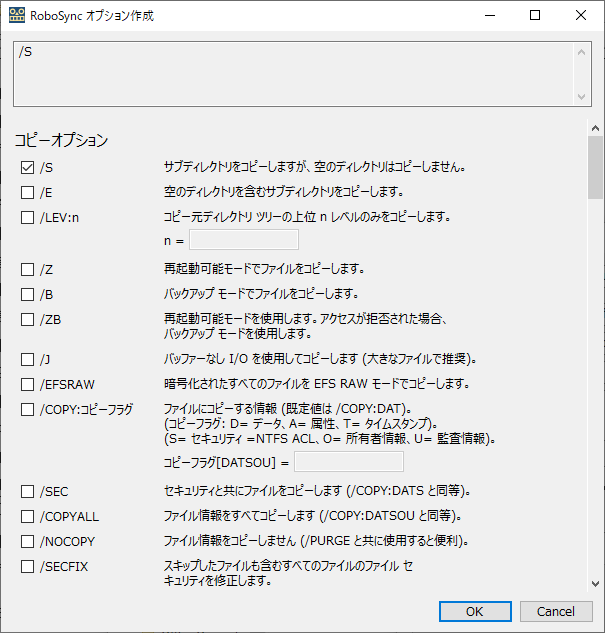Click the /SECFIX description text

tap(288, 573)
